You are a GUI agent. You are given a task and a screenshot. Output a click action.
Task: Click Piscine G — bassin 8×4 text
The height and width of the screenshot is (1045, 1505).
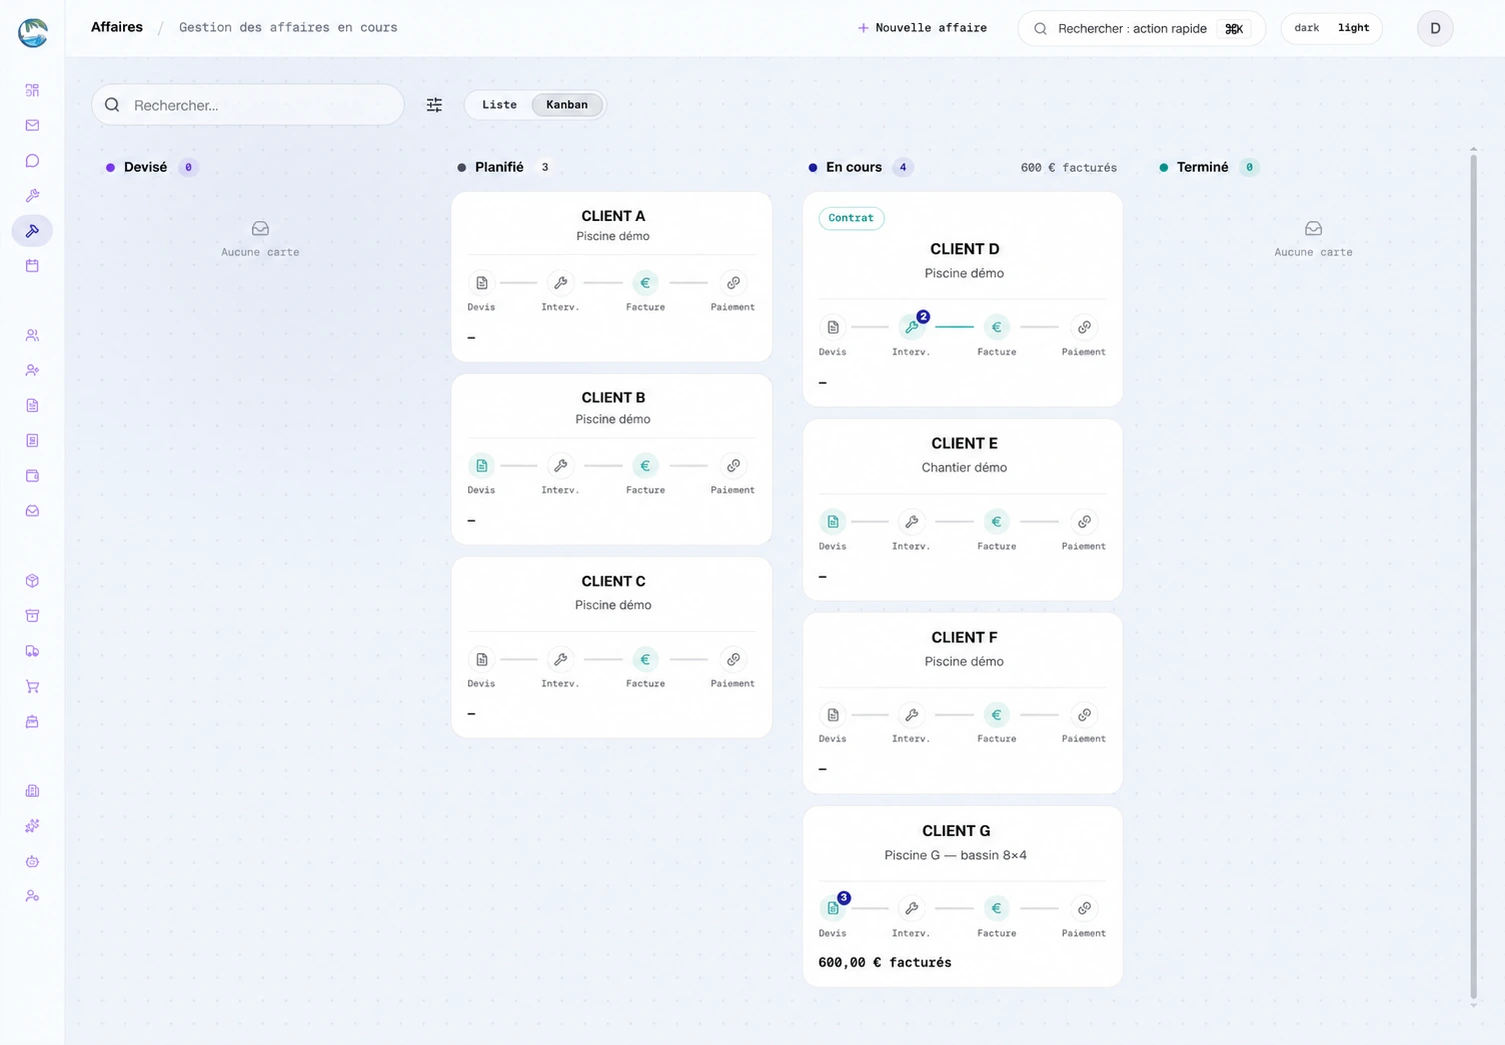[955, 855]
